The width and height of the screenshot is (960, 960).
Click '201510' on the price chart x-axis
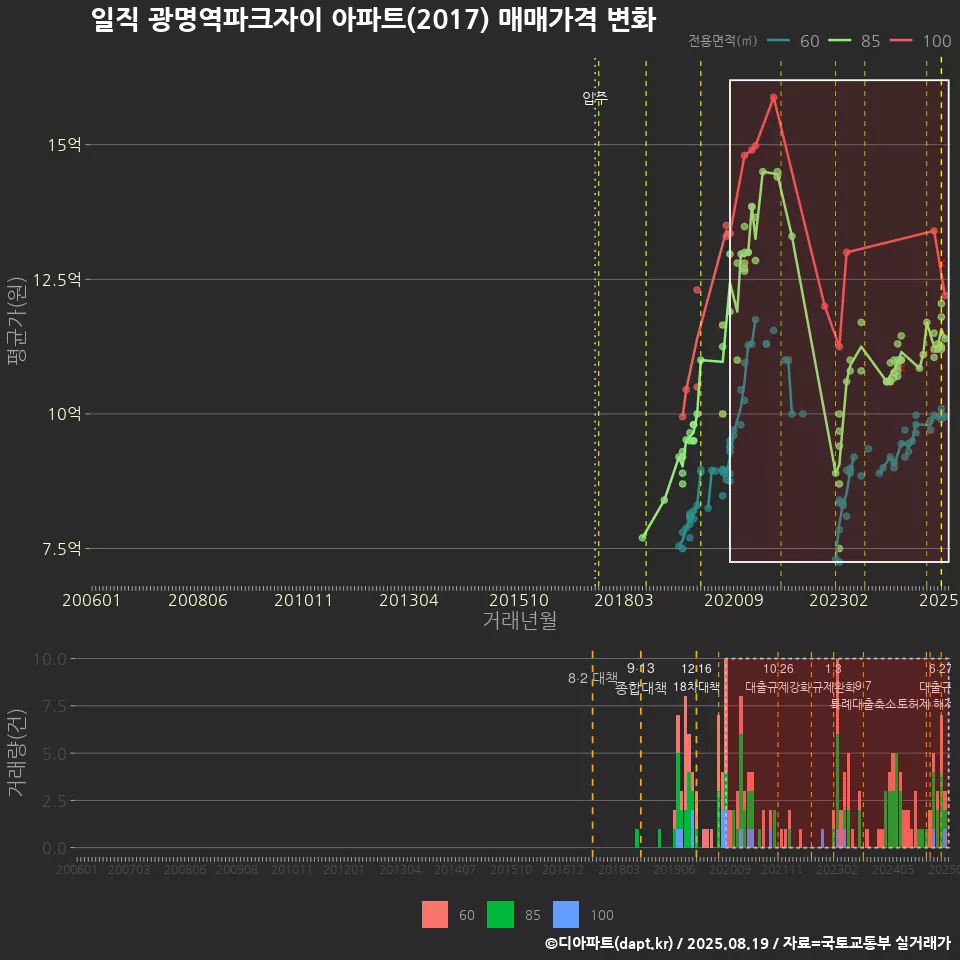point(519,600)
